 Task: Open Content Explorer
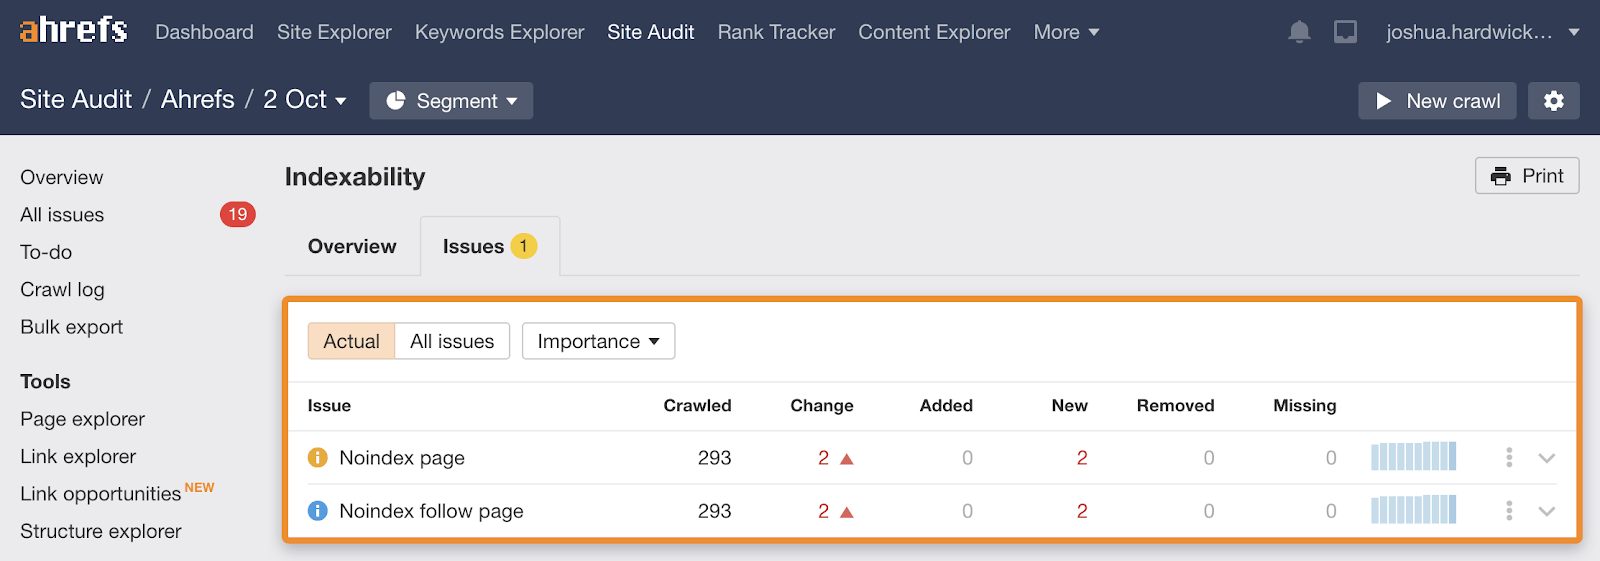[x=934, y=32]
